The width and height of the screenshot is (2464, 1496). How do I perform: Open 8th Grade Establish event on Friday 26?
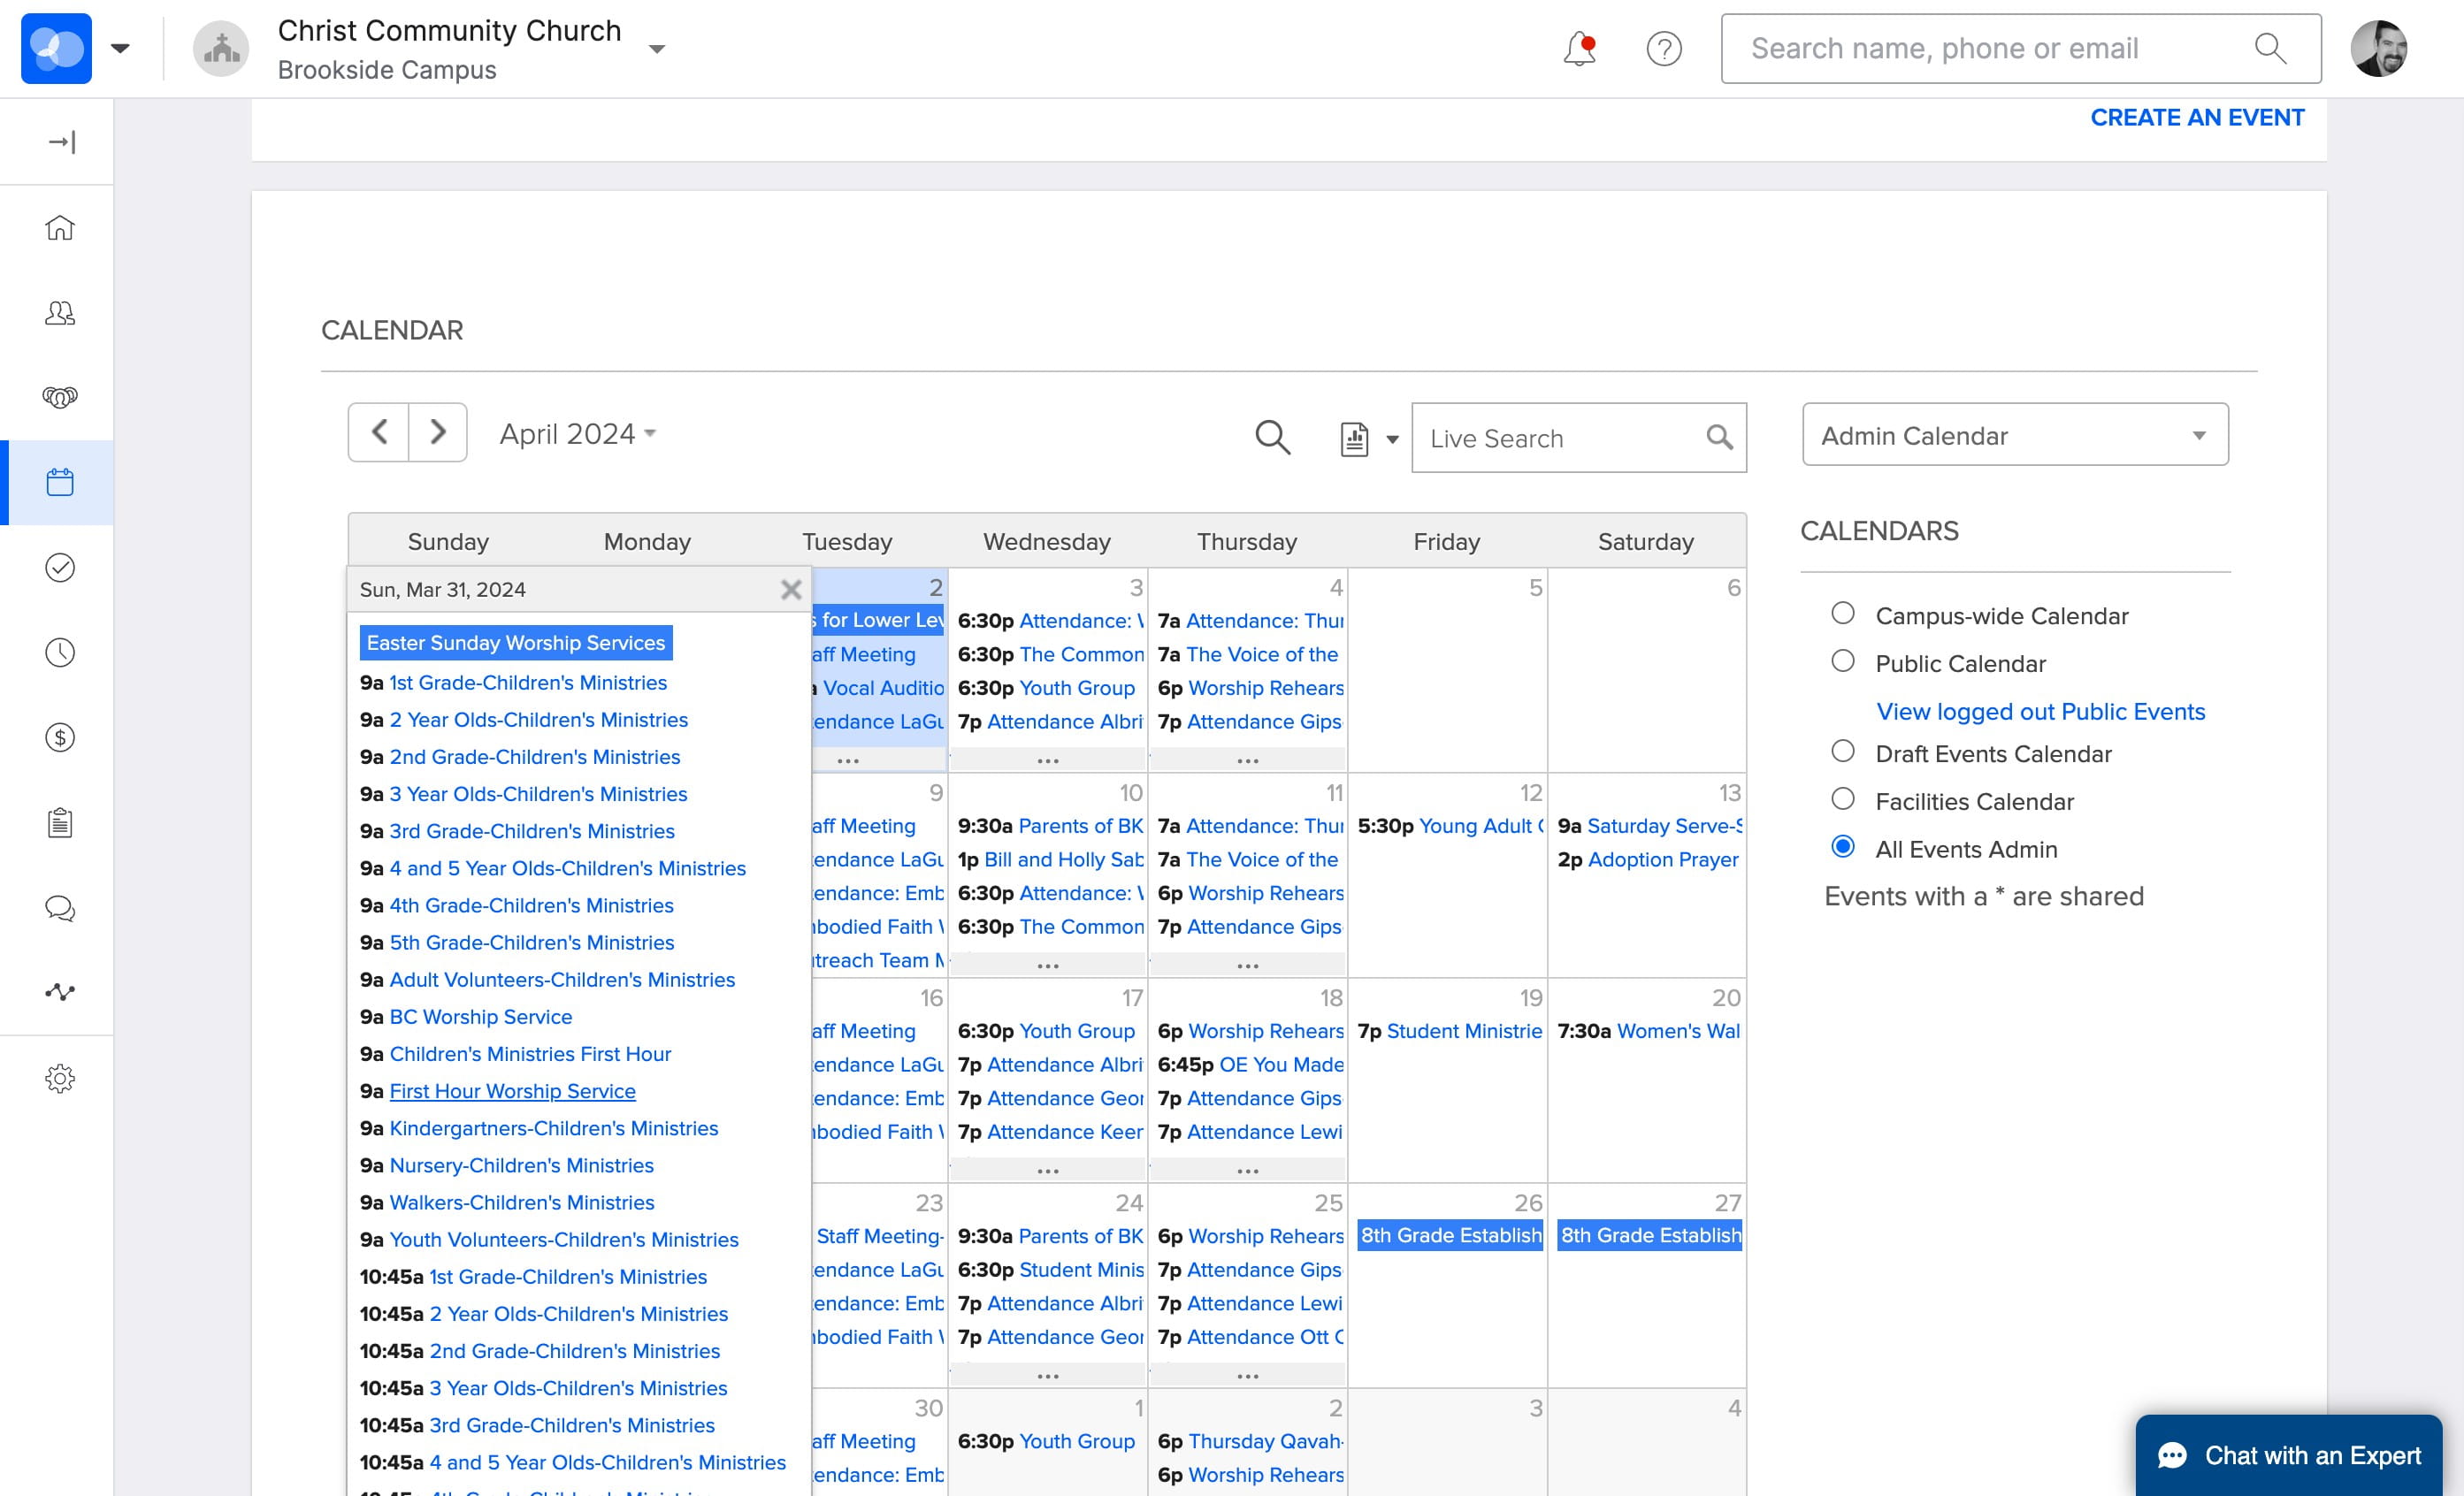[1451, 1236]
